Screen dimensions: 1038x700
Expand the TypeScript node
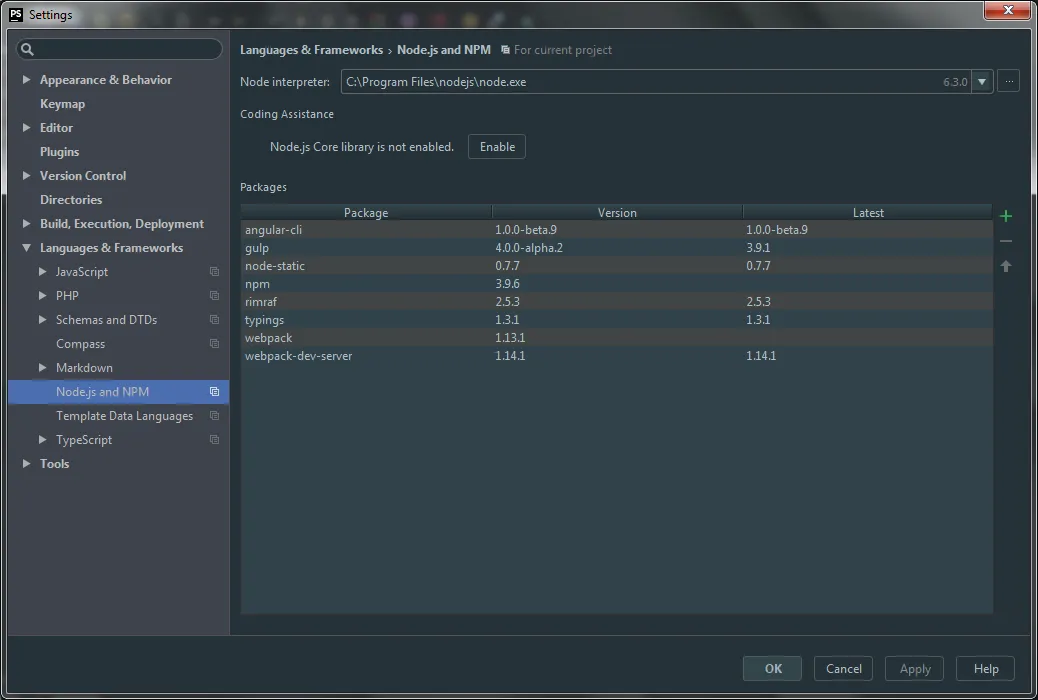[42, 439]
